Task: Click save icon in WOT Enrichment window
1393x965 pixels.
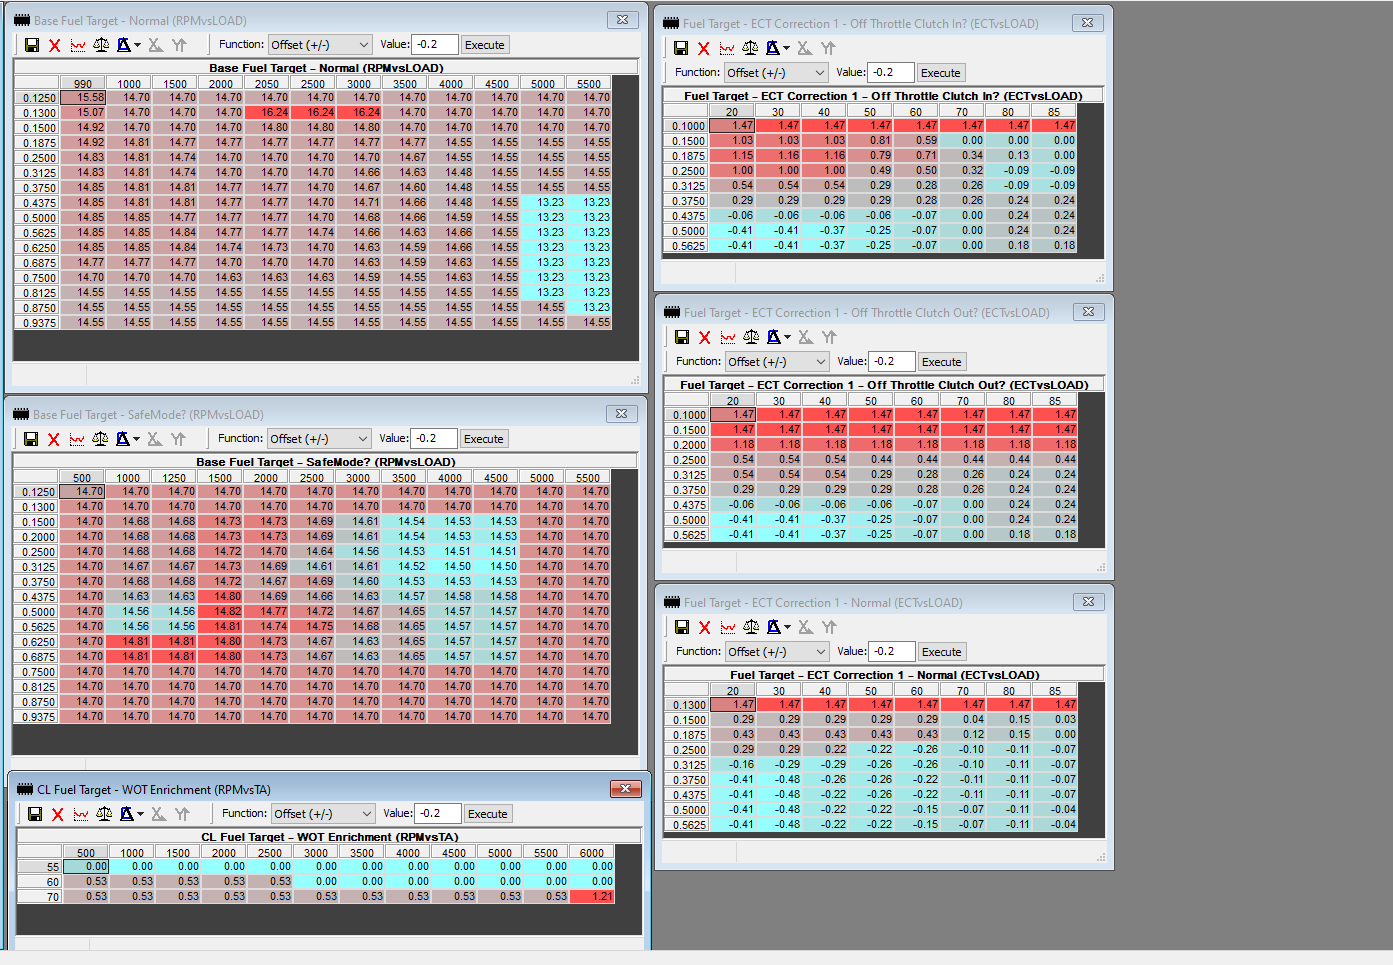Action: point(35,814)
